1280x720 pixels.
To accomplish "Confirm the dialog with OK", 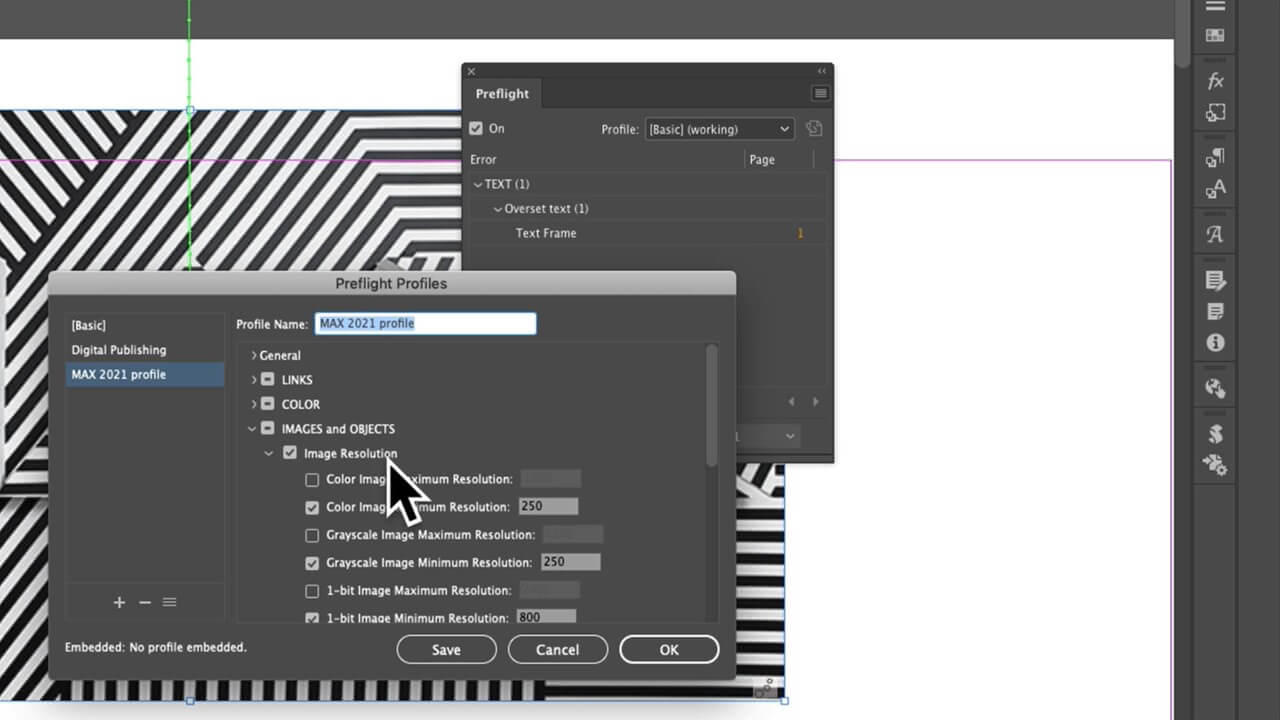I will pyautogui.click(x=669, y=649).
